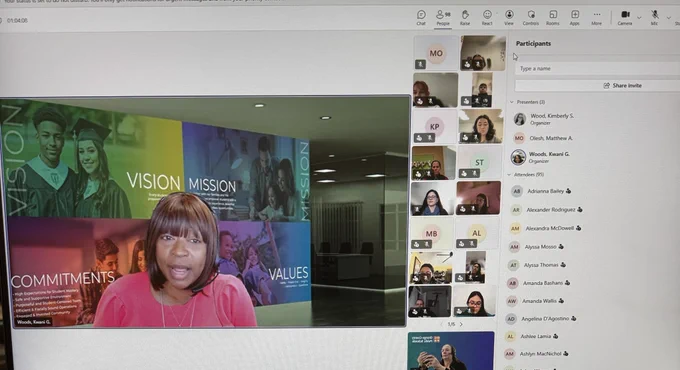This screenshot has height=370, width=680.
Task: Select attendee Alexander Rodriguez
Action: 551,210
